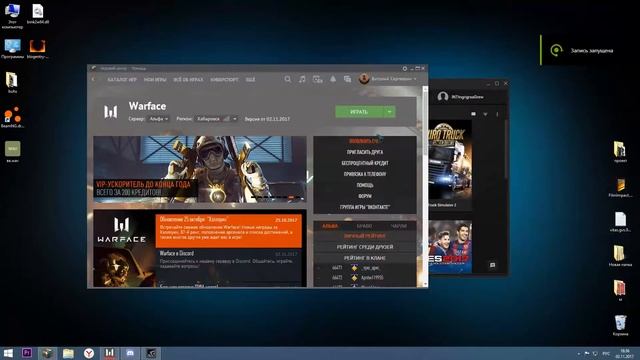Image resolution: width=640 pixels, height=360 pixels.
Task: Click the chat icon at bottom of right window
Action: 492,265
